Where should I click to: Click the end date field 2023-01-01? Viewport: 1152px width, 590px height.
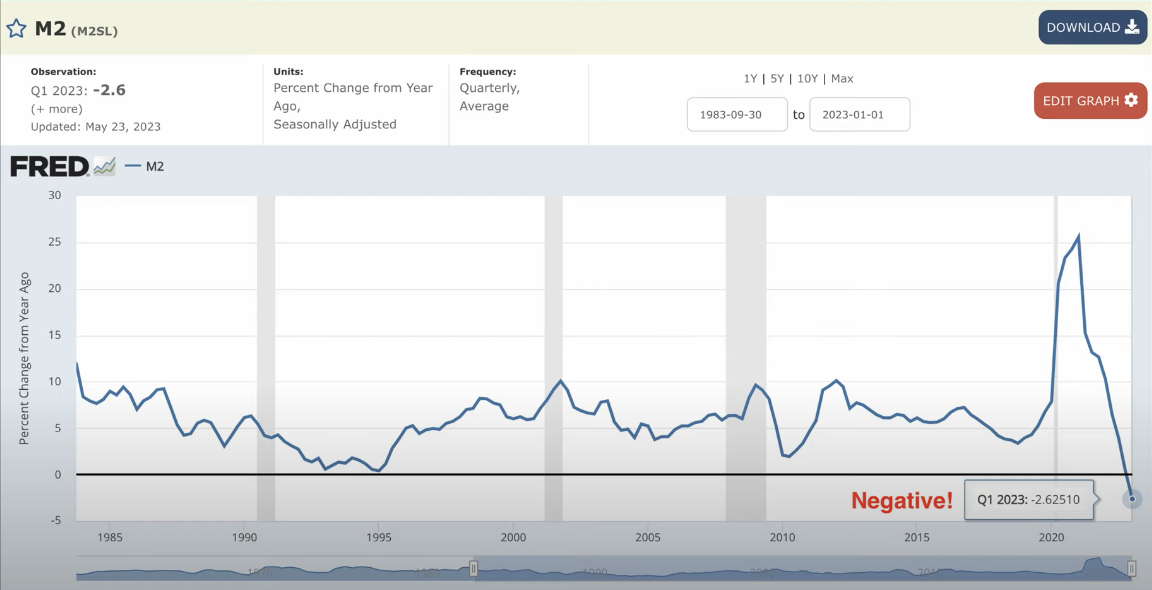click(859, 114)
